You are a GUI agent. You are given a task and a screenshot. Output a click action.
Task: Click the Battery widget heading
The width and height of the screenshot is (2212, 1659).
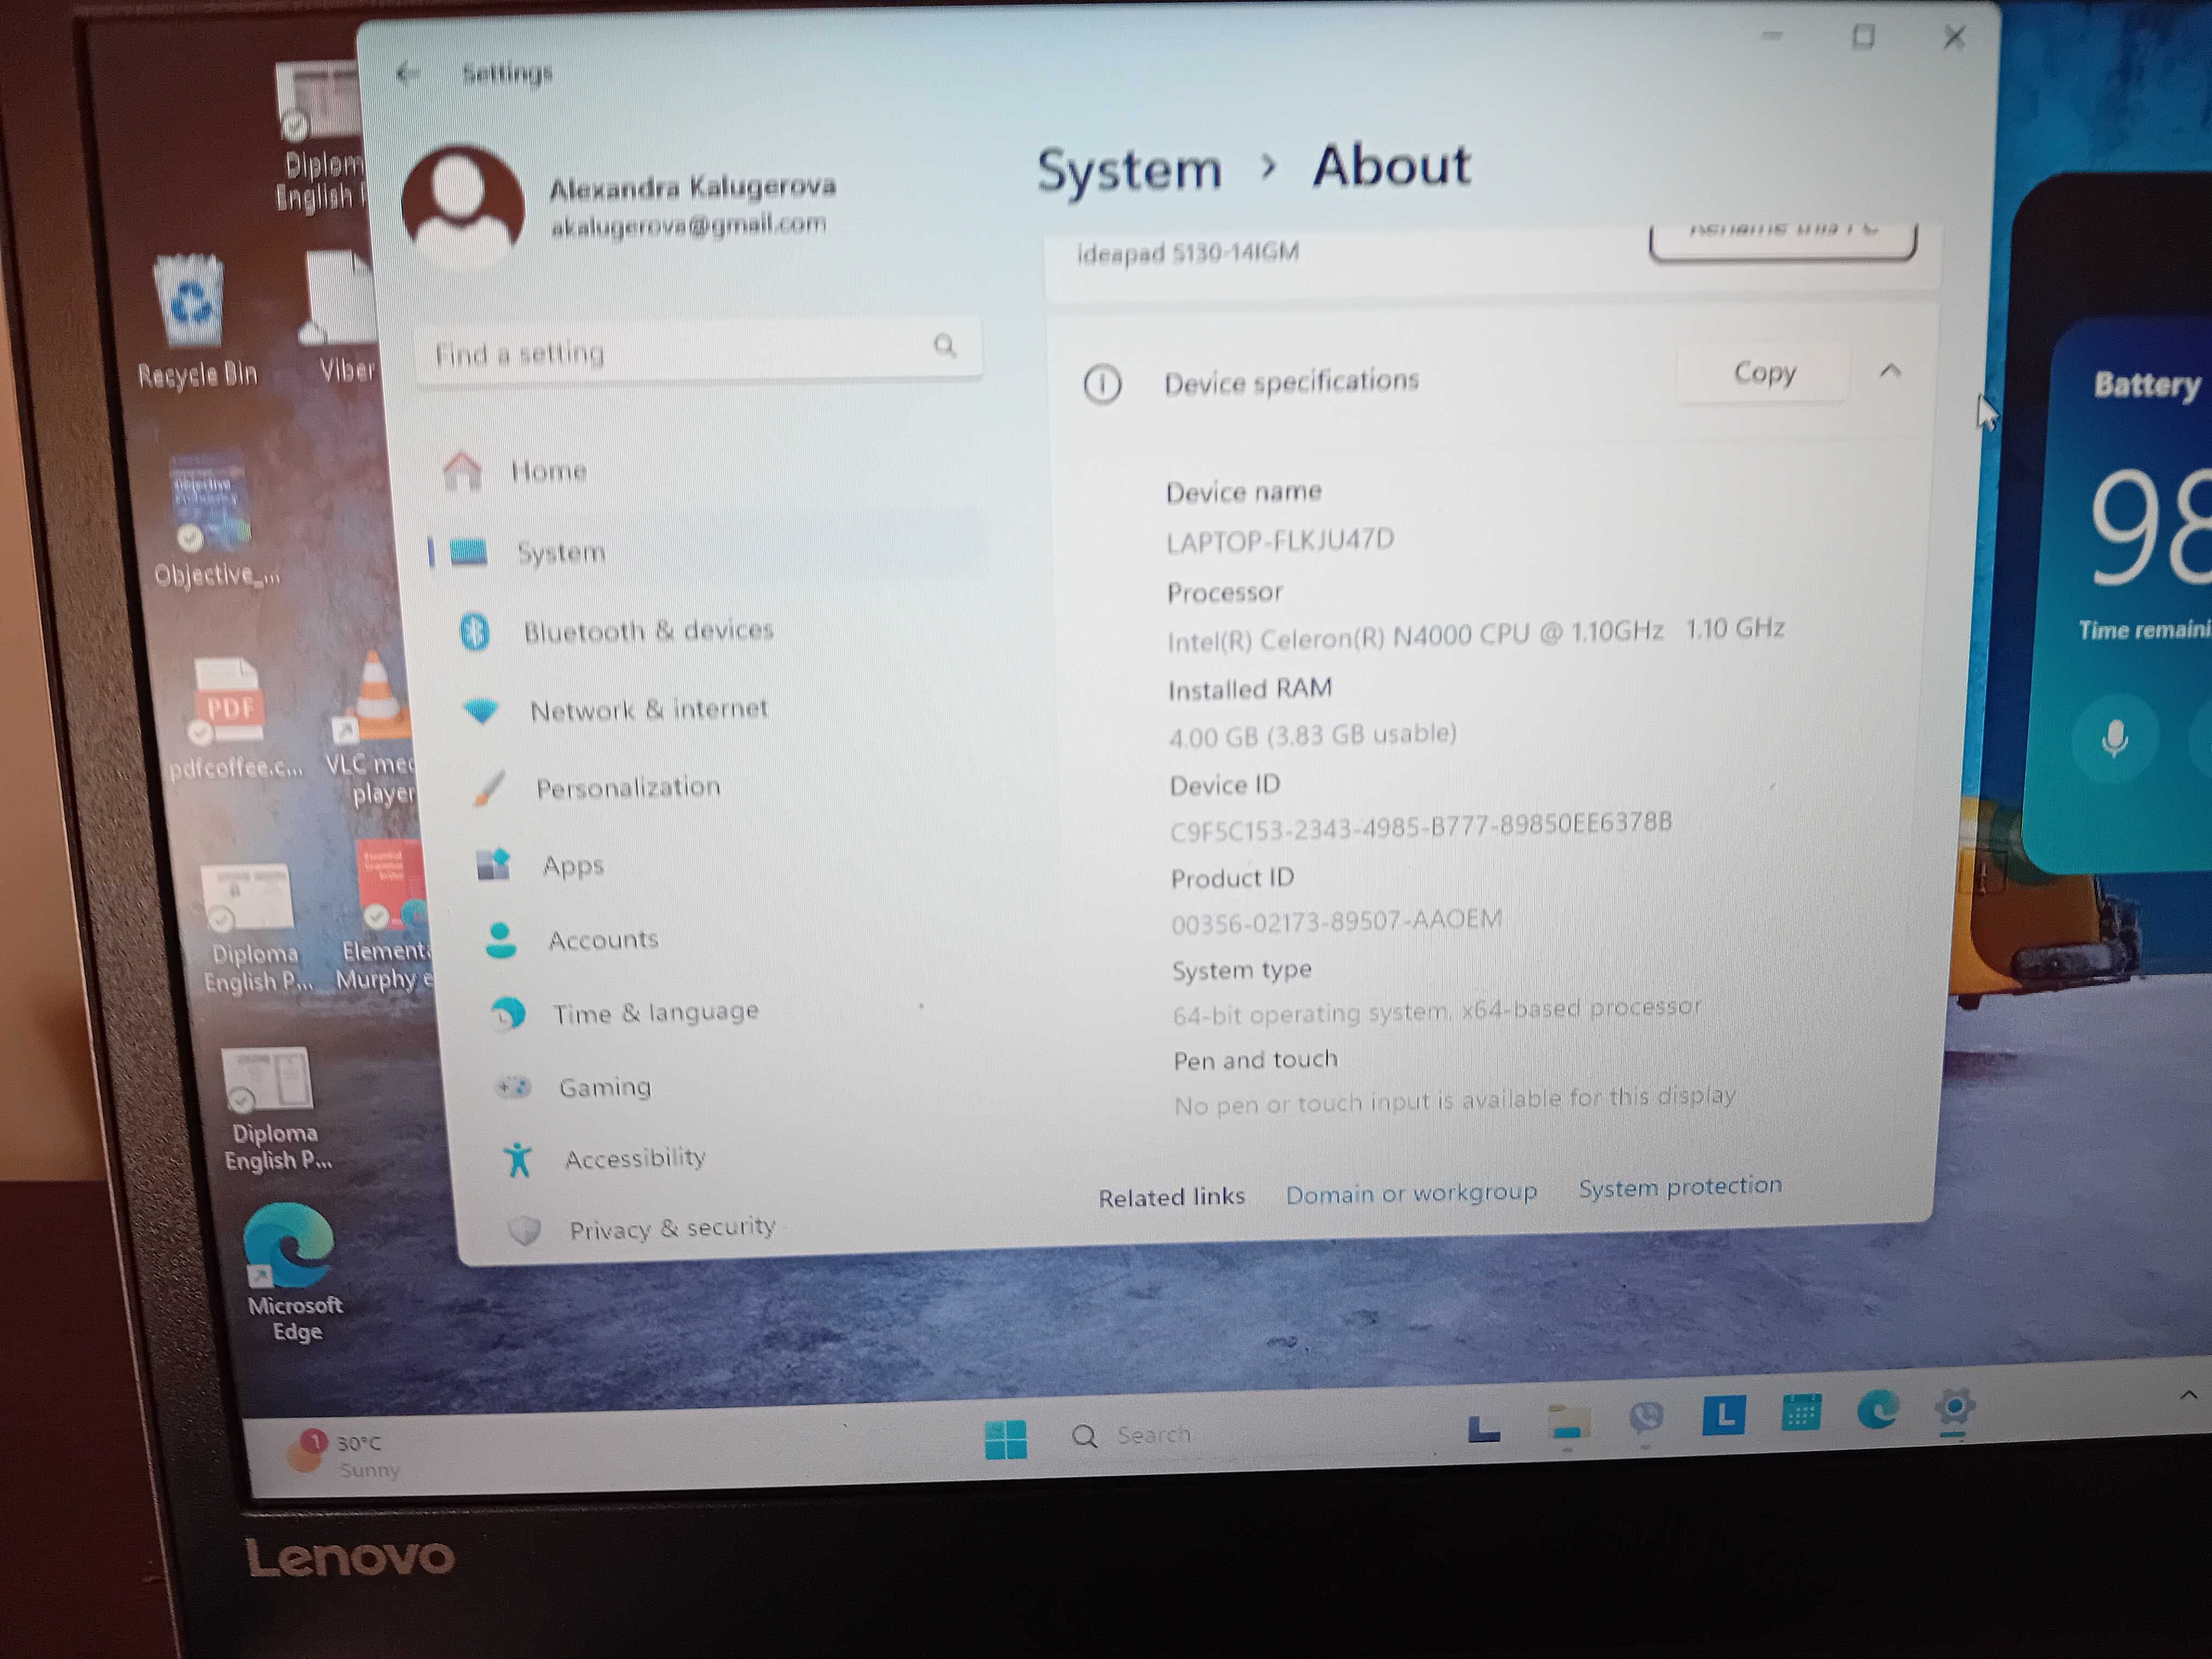(2147, 385)
